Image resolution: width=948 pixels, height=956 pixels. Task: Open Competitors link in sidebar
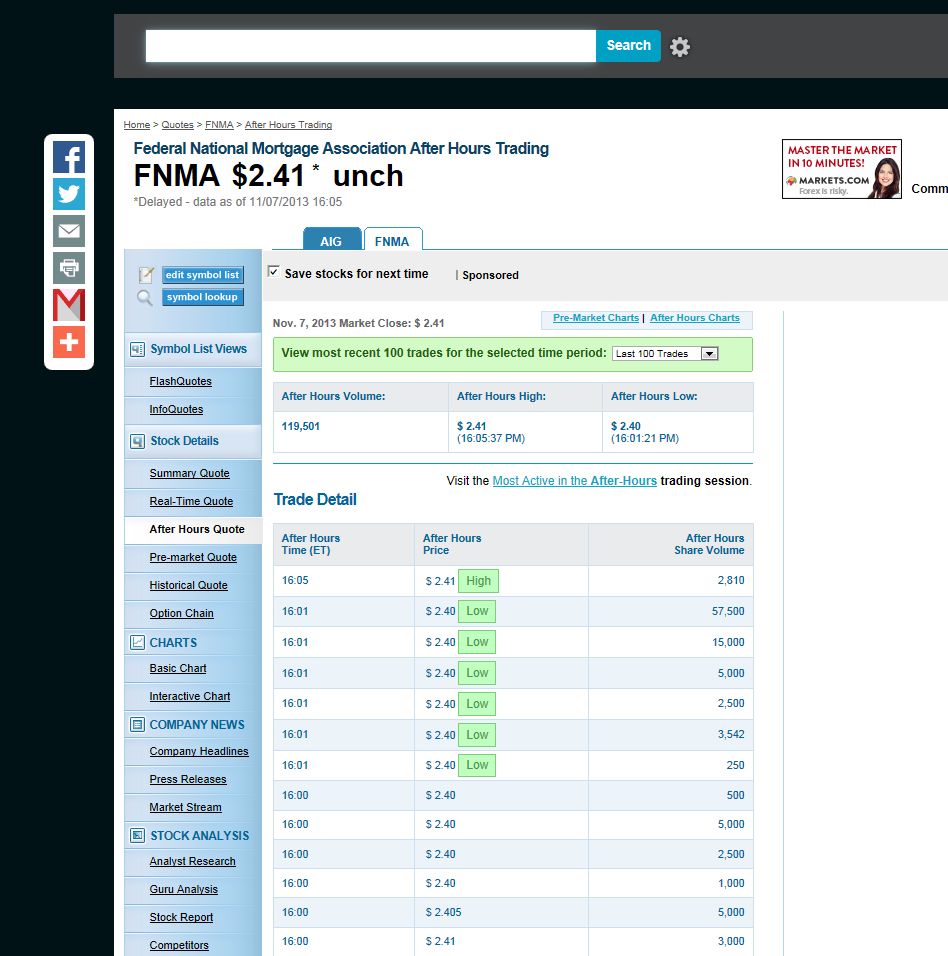click(179, 946)
